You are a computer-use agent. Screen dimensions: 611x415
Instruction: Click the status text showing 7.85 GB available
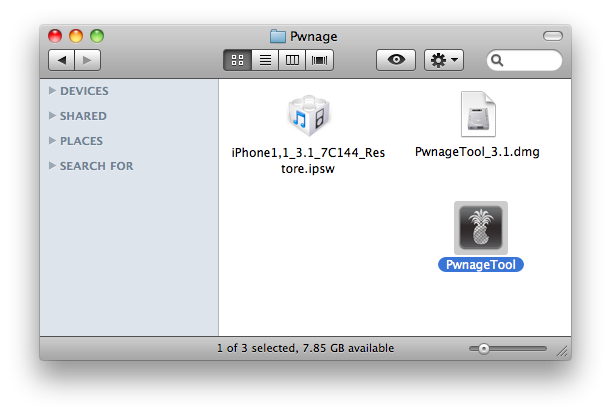tap(305, 348)
